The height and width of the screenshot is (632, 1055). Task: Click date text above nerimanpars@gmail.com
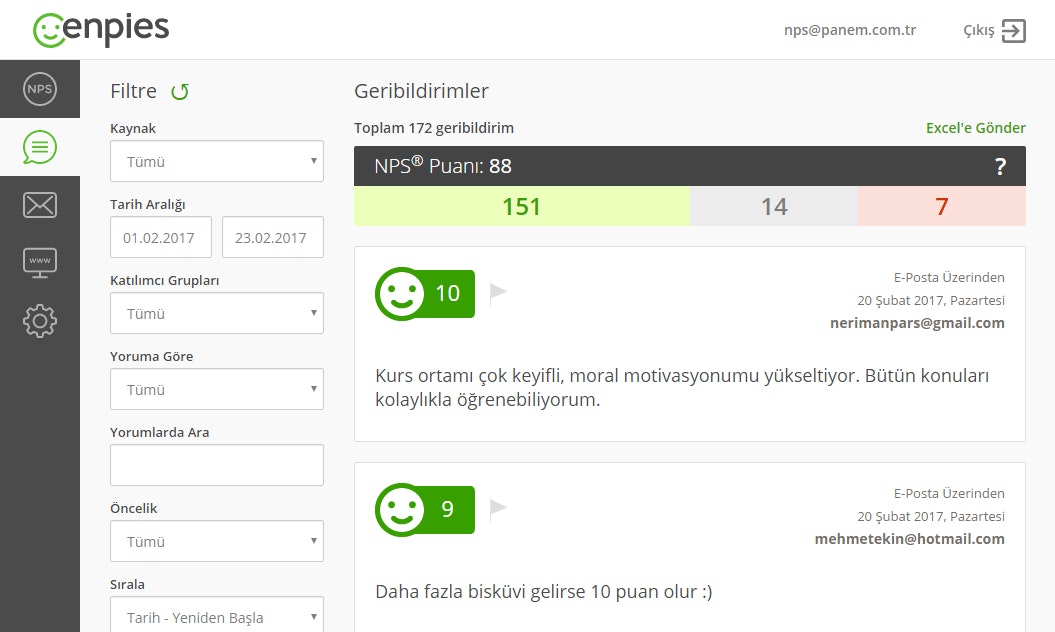tap(931, 300)
